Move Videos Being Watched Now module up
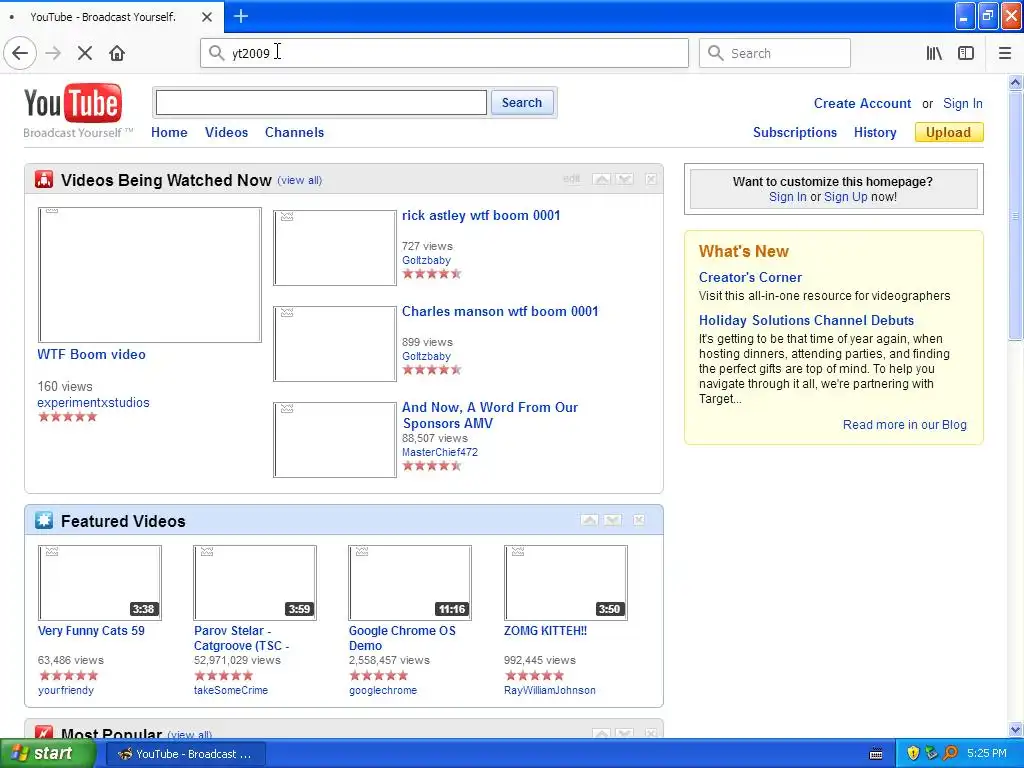Viewport: 1024px width, 768px height. [x=601, y=179]
